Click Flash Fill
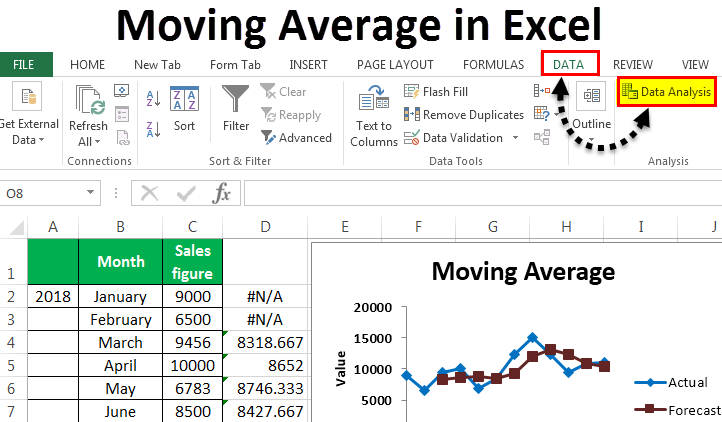 point(436,92)
